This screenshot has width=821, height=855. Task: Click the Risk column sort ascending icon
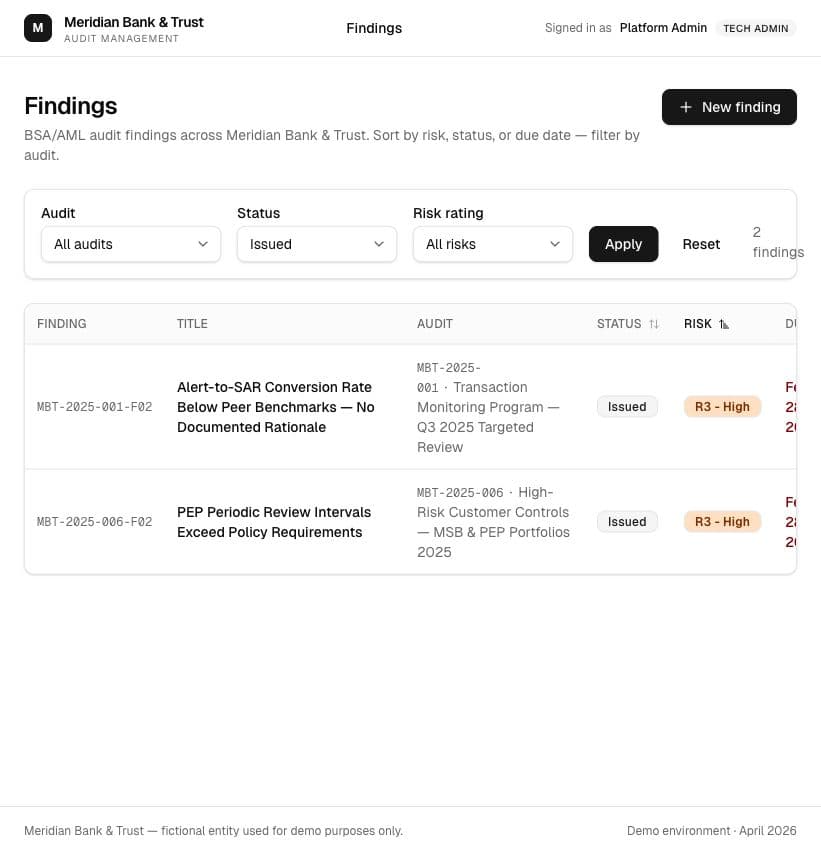coord(723,324)
